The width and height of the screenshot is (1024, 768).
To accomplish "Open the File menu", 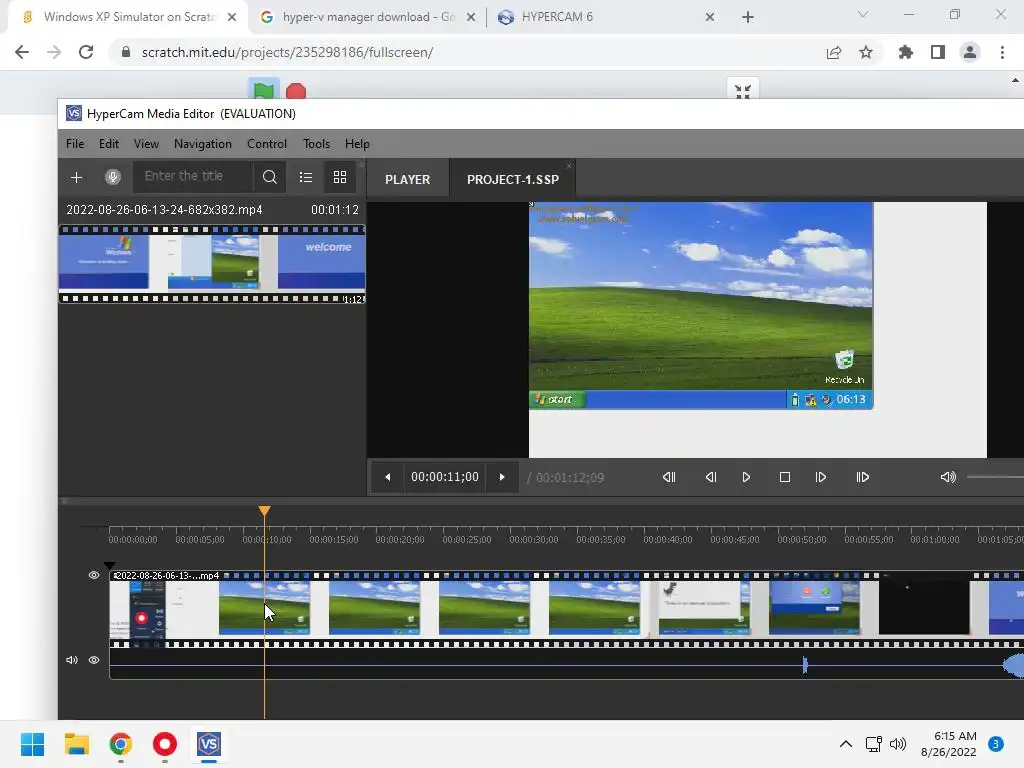I will click(75, 144).
